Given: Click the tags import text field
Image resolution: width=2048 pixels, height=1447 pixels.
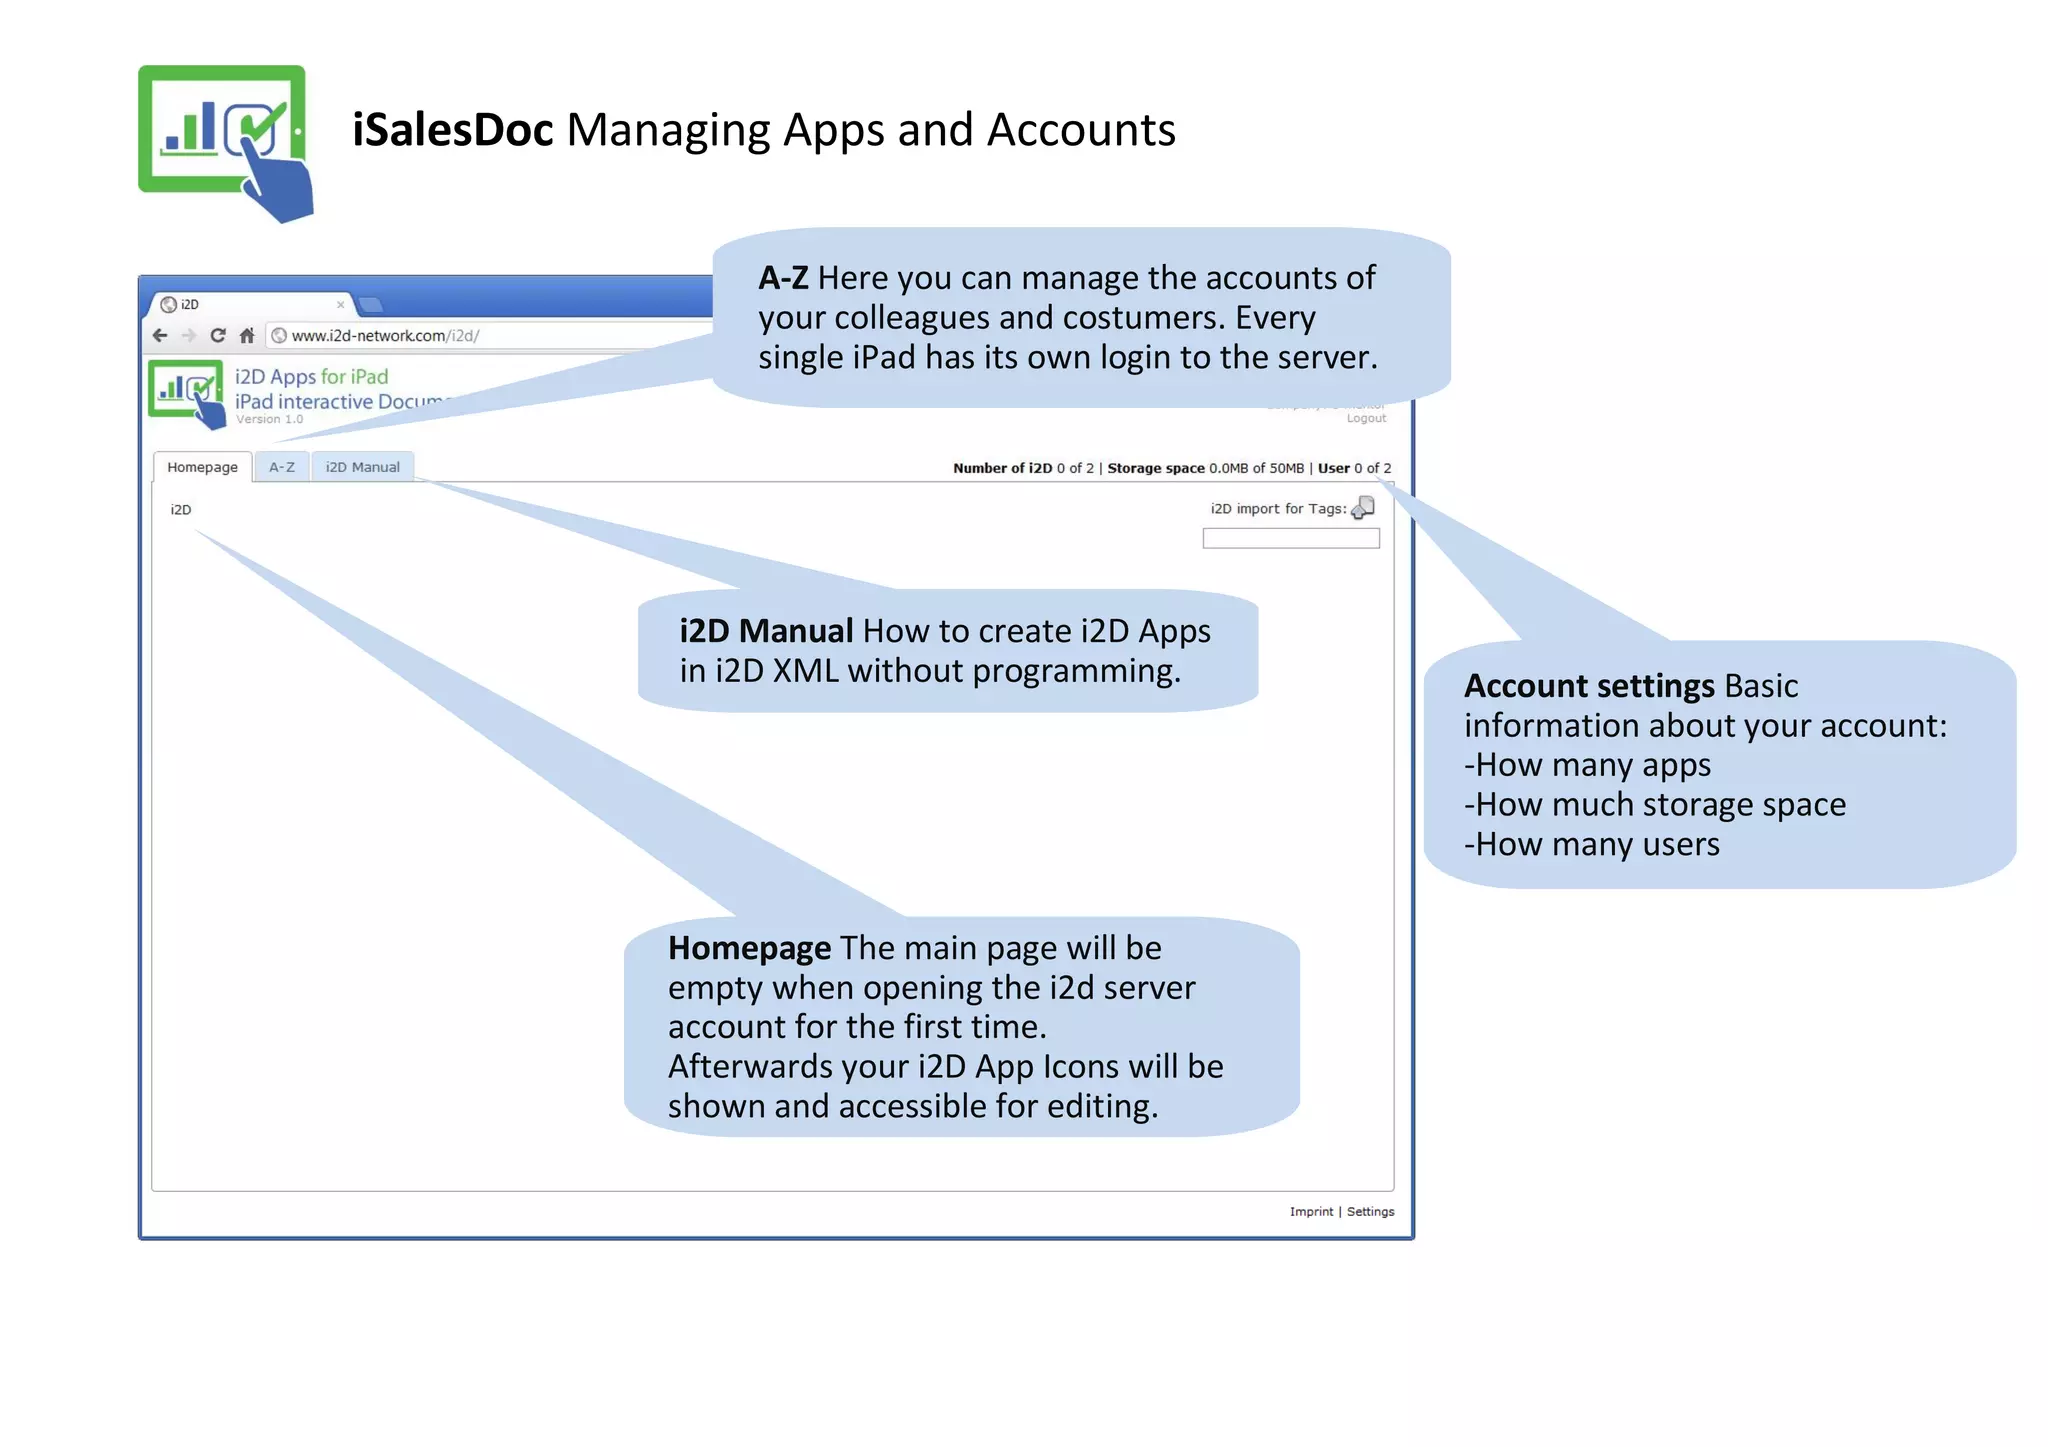Looking at the screenshot, I should pos(1290,539).
